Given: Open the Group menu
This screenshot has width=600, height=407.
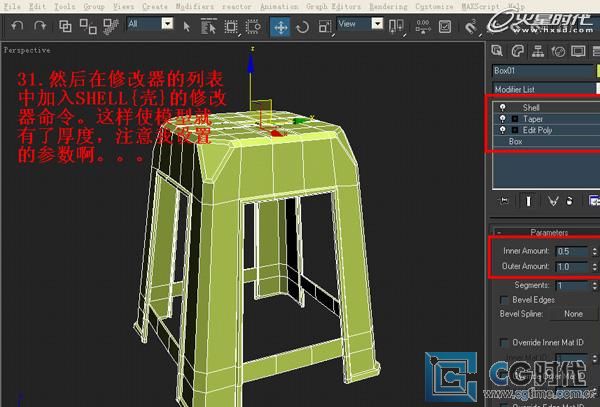Looking at the screenshot, I should point(94,7).
